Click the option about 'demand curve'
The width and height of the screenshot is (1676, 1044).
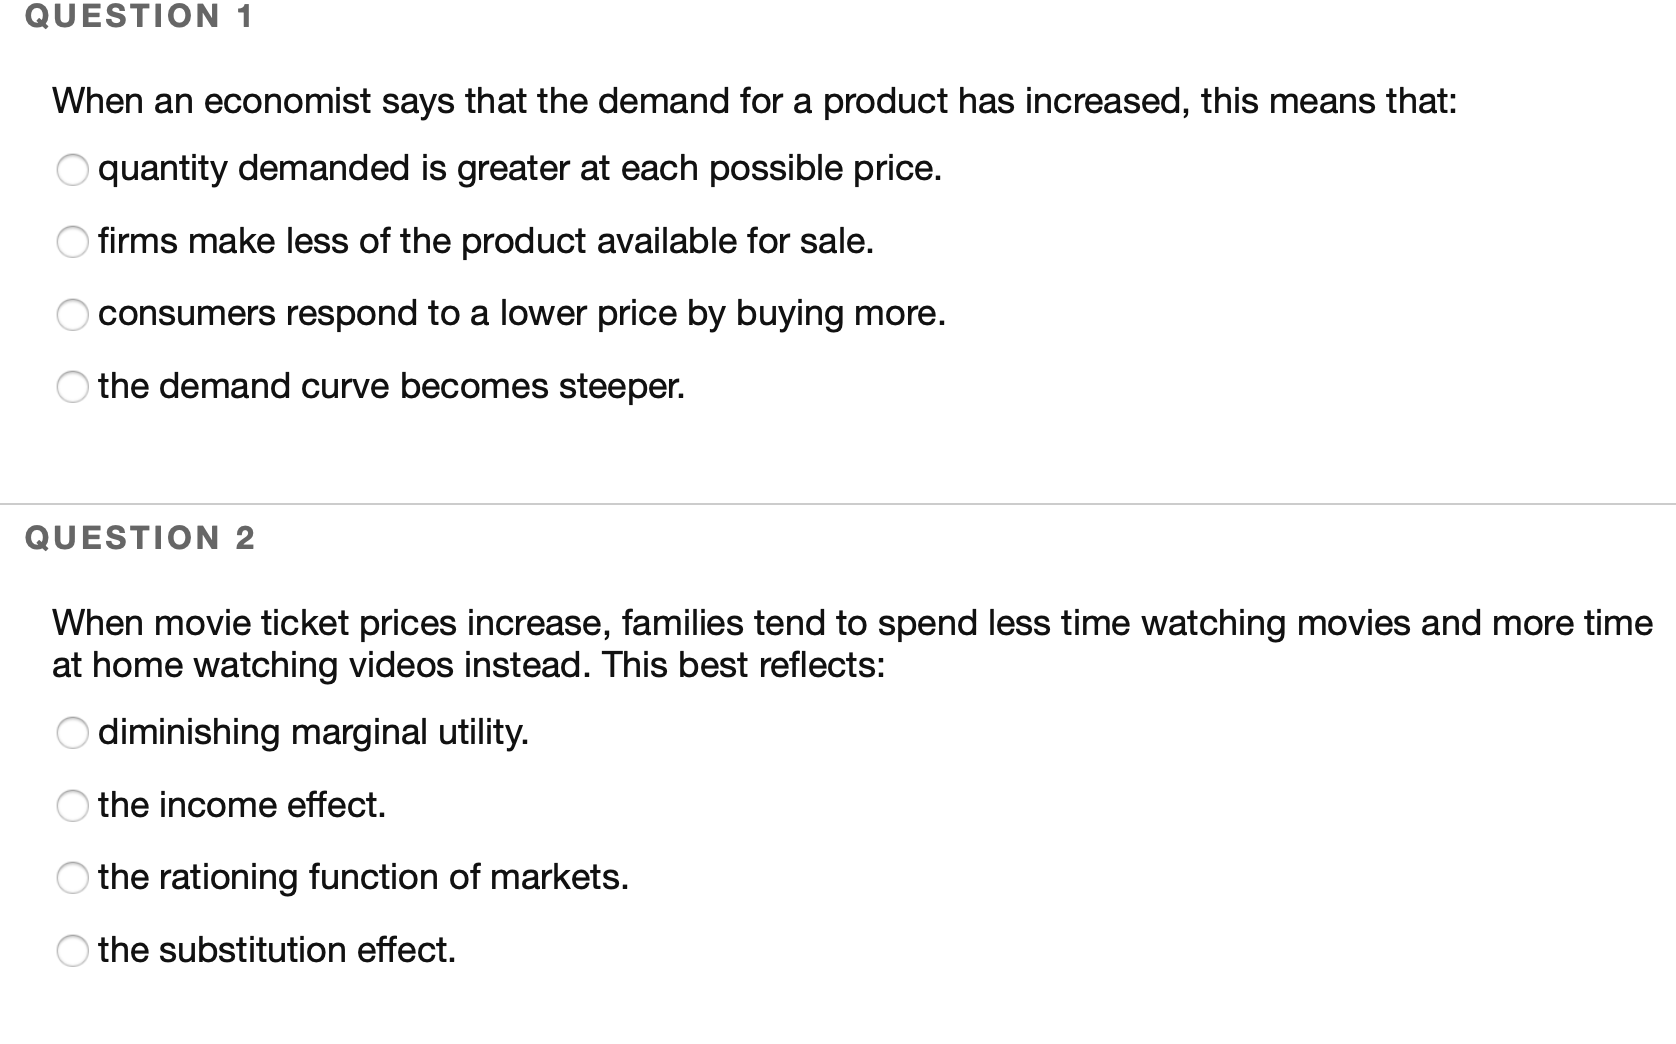(x=391, y=386)
